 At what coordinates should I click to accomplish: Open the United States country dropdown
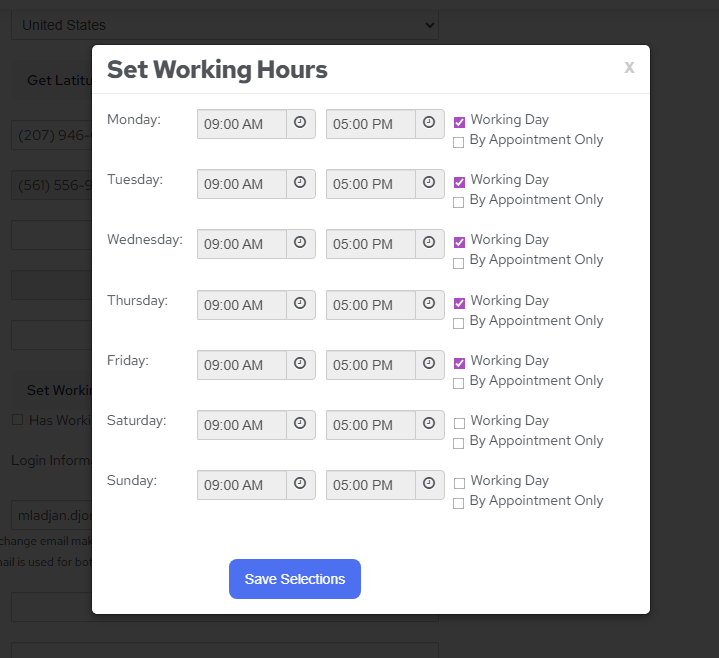coord(225,25)
